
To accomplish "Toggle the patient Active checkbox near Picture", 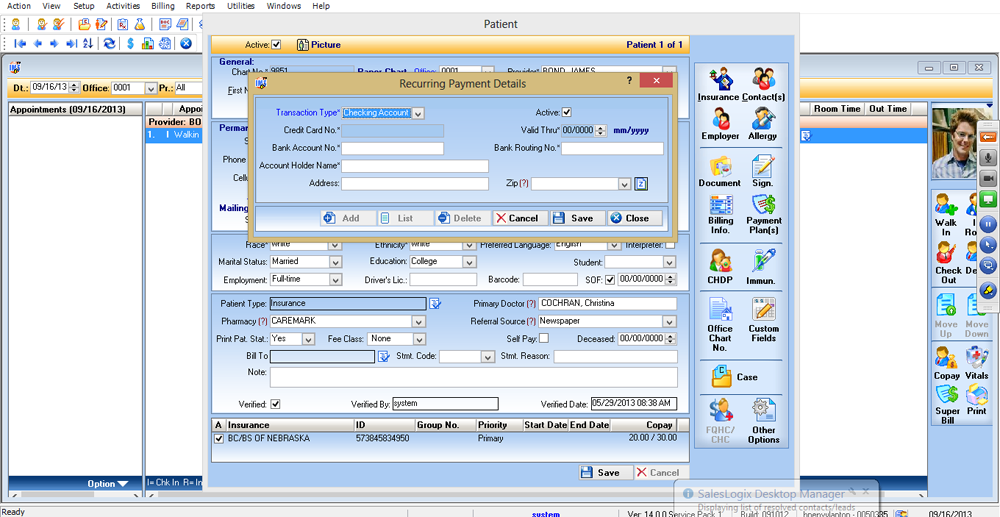I will (x=276, y=45).
